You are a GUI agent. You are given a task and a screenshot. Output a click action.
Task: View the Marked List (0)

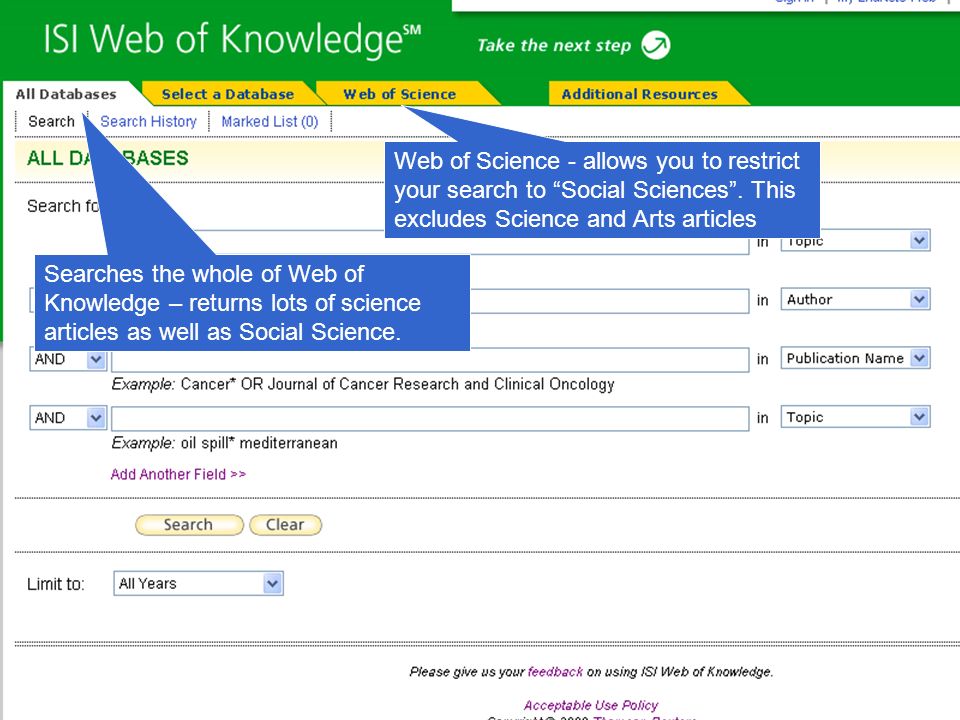[270, 121]
